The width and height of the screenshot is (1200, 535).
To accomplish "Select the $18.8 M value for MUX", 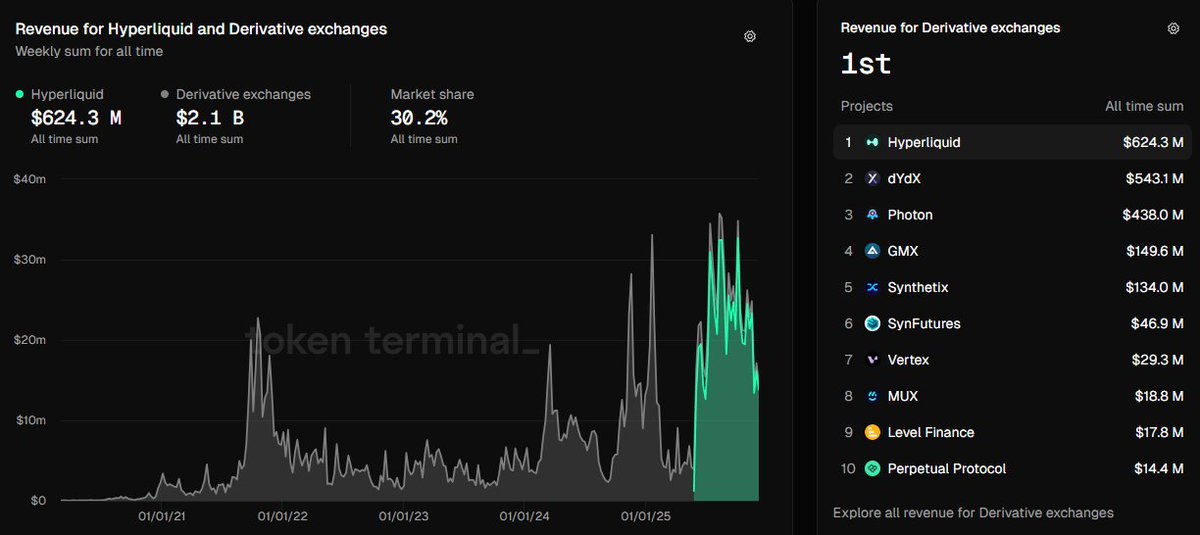I will [x=1158, y=396].
